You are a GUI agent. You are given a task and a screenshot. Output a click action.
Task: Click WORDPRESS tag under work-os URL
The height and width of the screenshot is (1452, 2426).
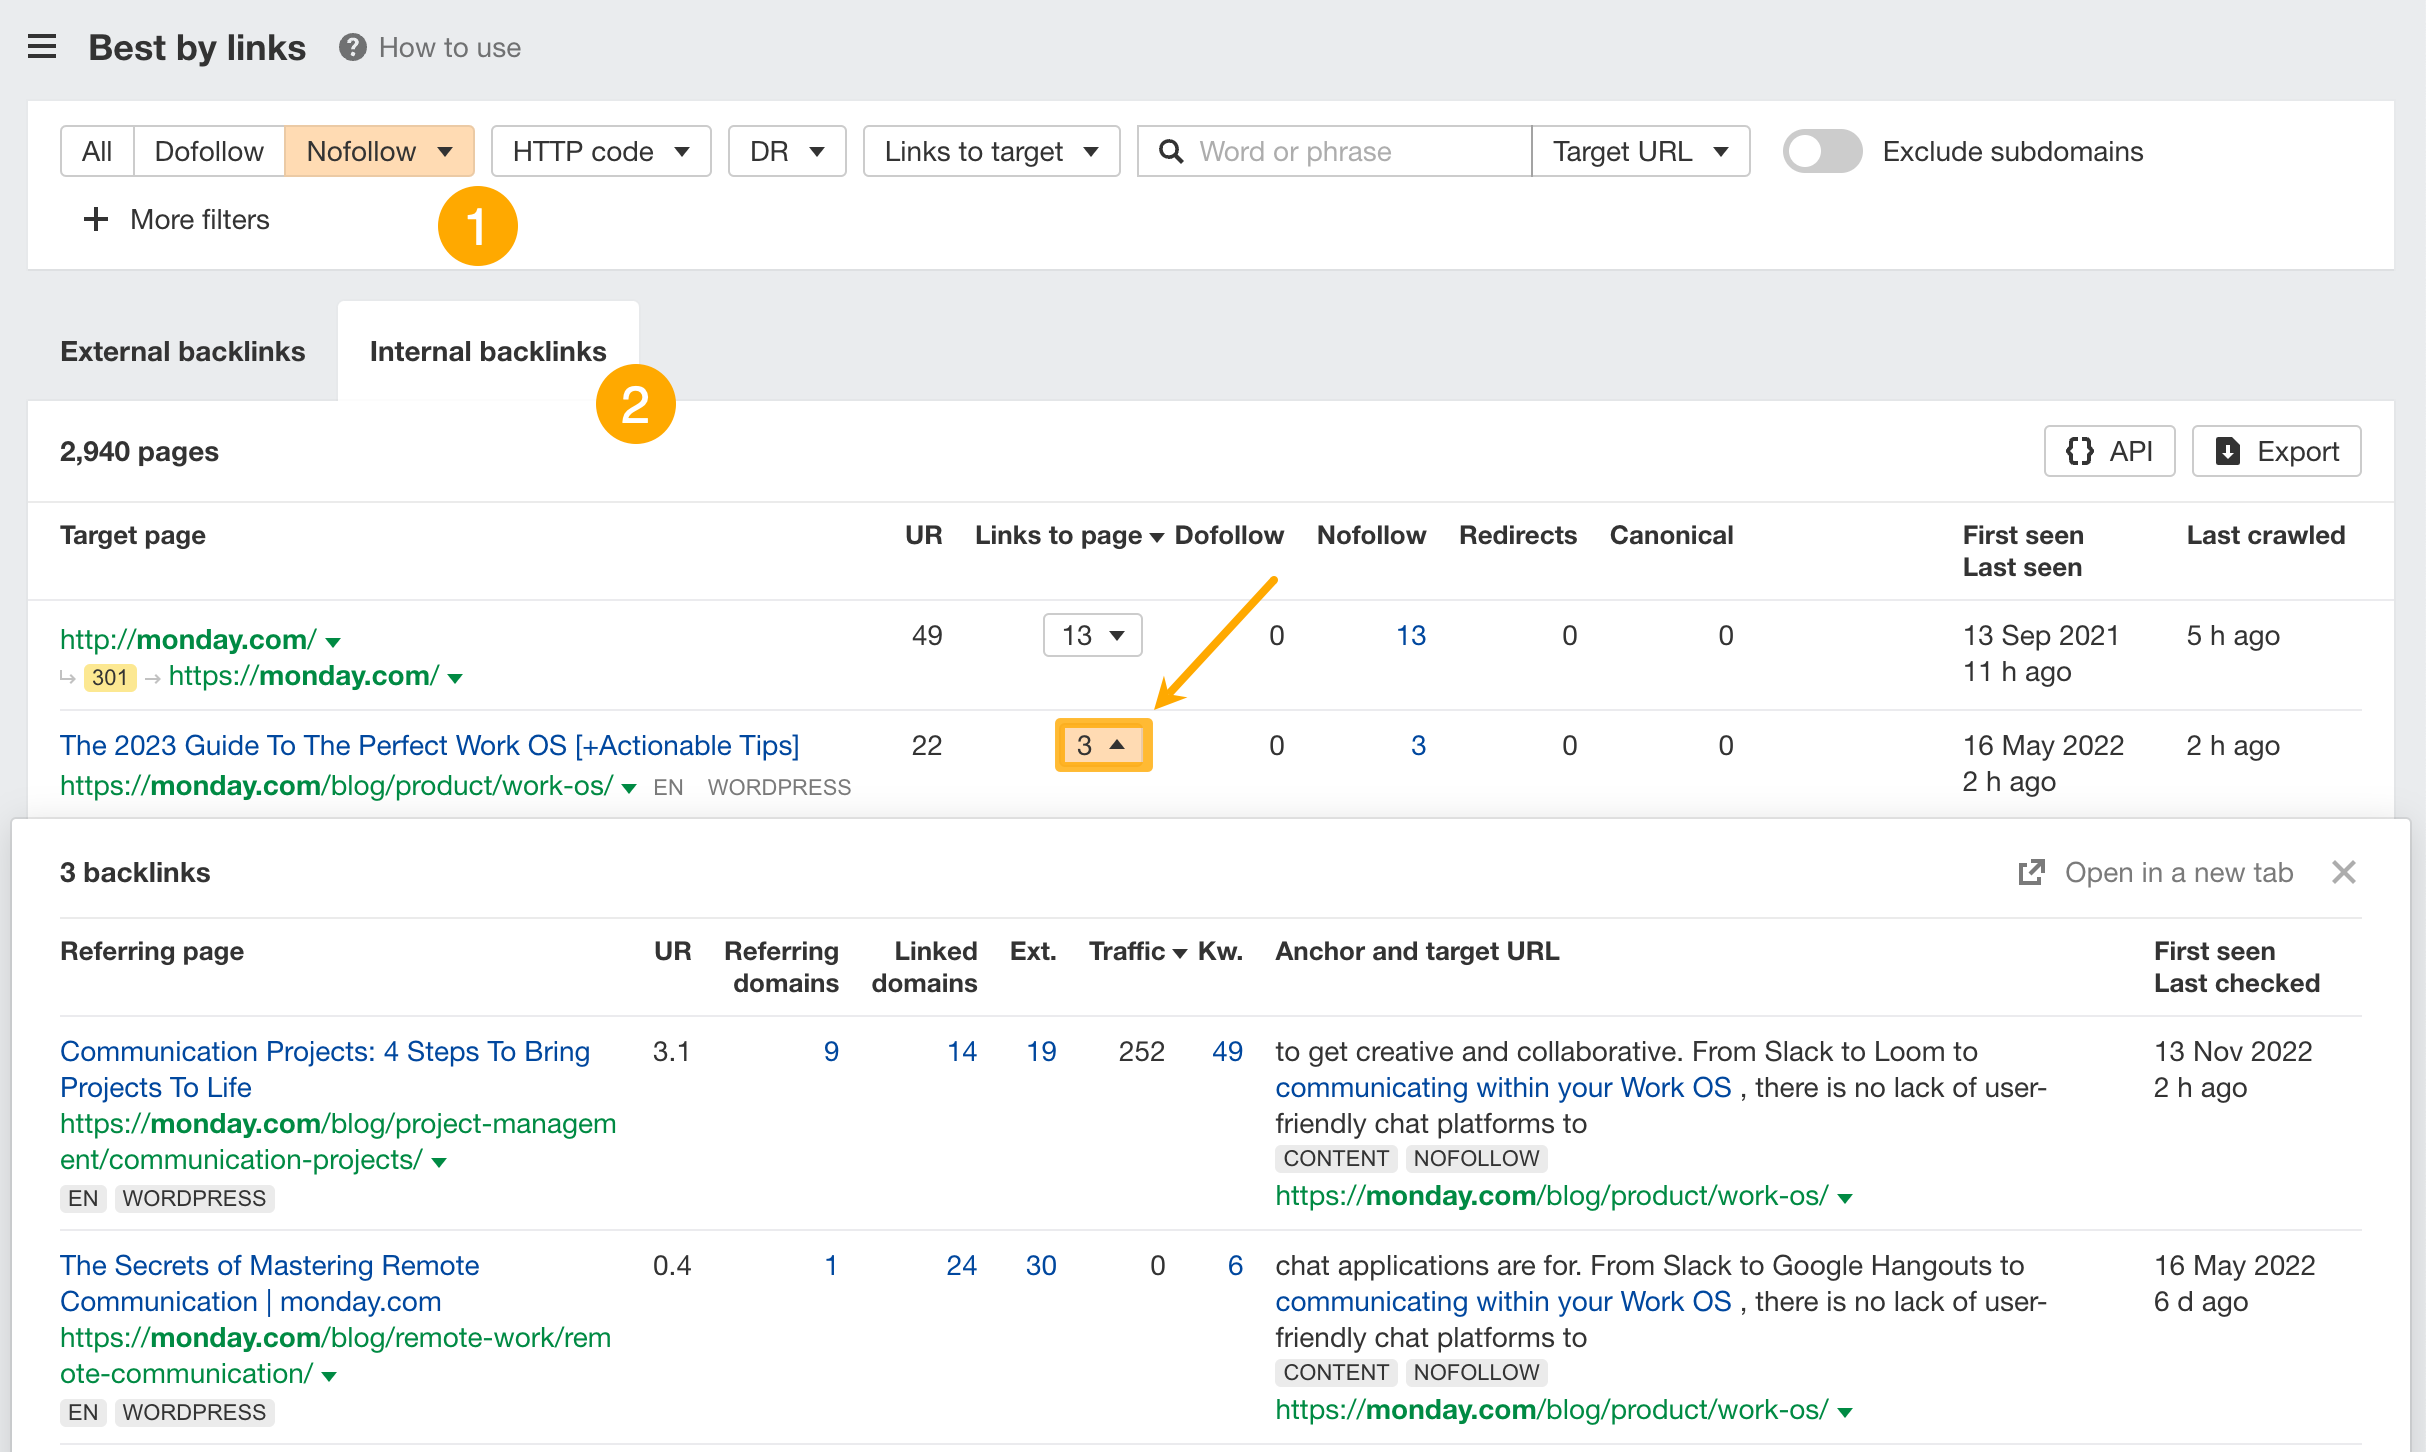click(779, 787)
